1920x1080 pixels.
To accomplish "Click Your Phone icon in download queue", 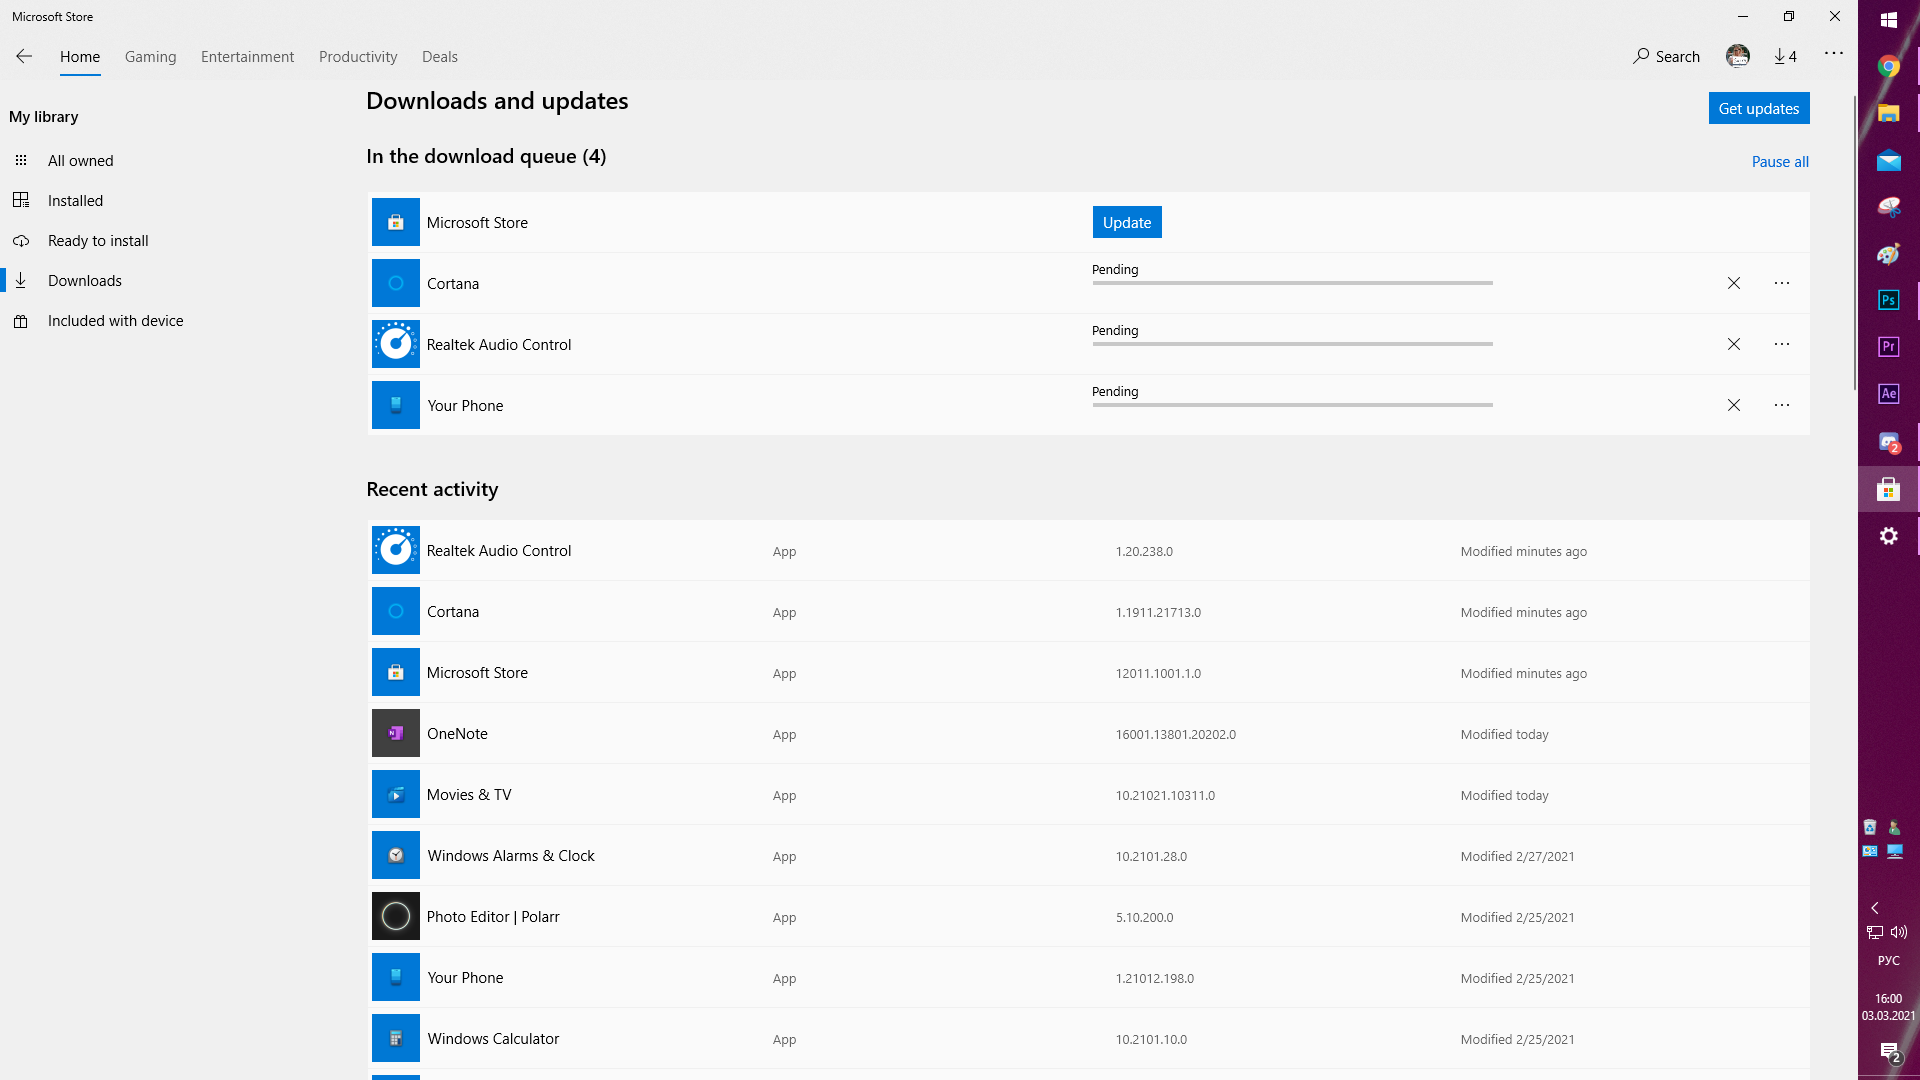I will (x=396, y=405).
